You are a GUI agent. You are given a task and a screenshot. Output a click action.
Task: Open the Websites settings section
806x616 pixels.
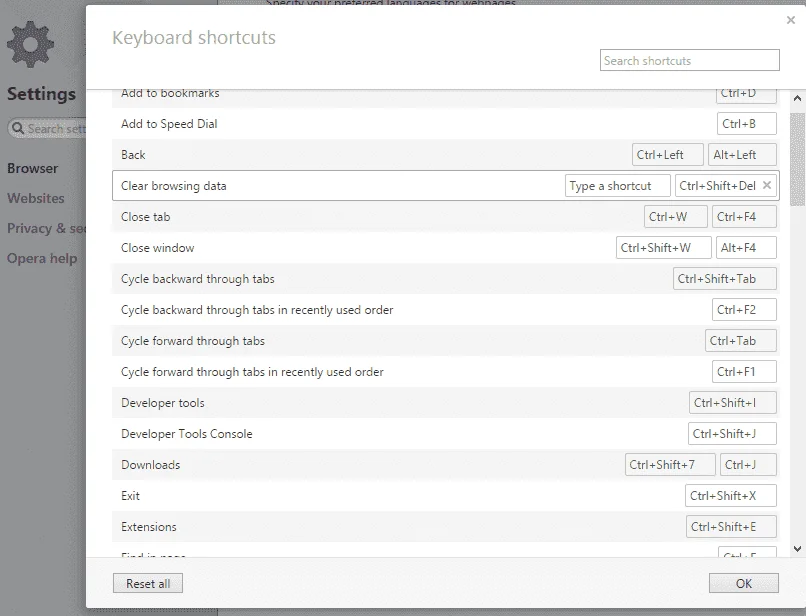35,198
